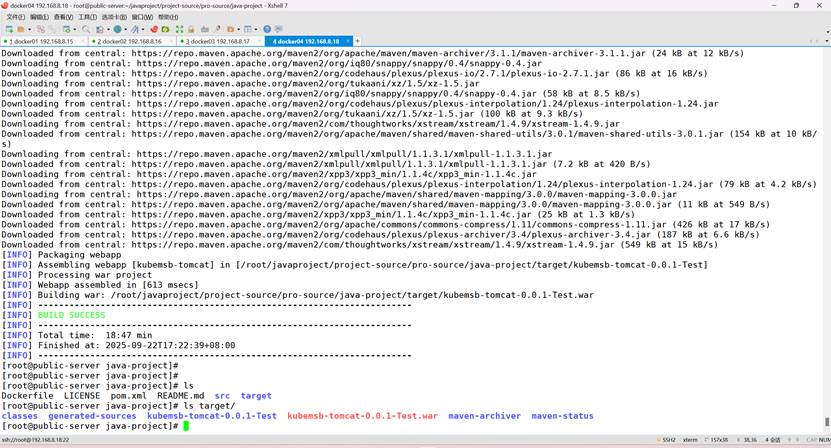Open the 查看(V) menu
Screen dimensions: 831x448
point(63,17)
